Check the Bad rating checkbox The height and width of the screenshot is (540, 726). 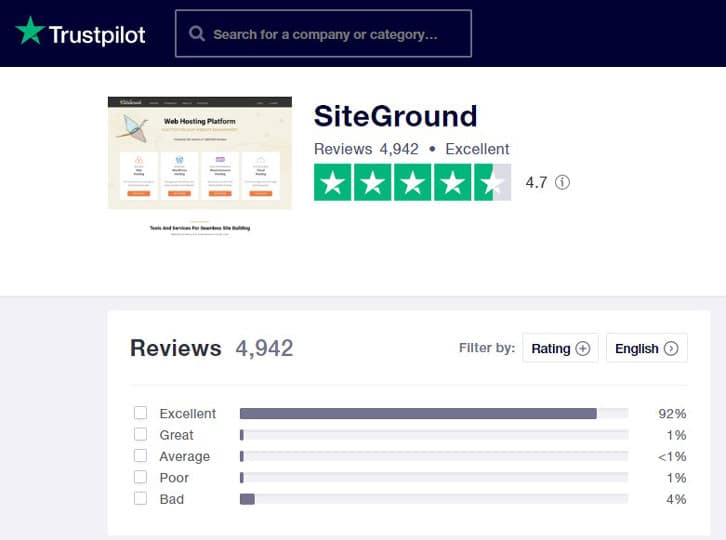tap(140, 498)
